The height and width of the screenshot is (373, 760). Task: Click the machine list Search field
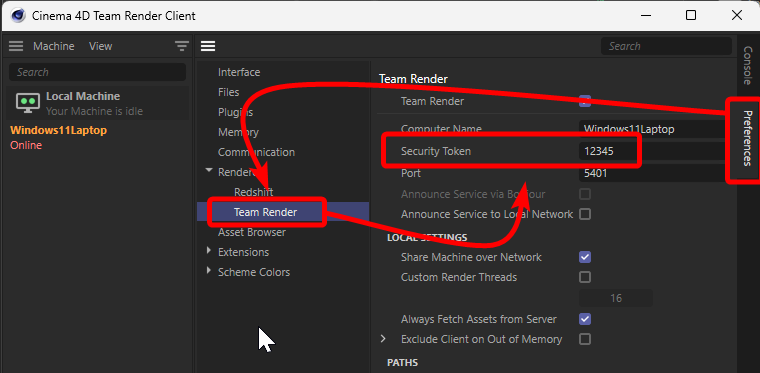[x=97, y=72]
